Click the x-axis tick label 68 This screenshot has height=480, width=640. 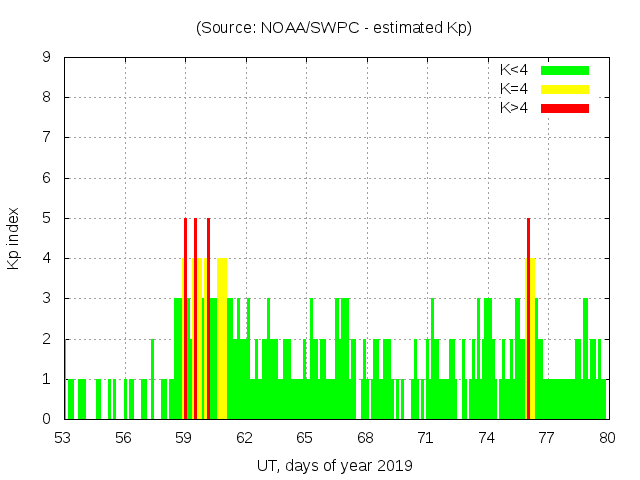click(x=365, y=437)
